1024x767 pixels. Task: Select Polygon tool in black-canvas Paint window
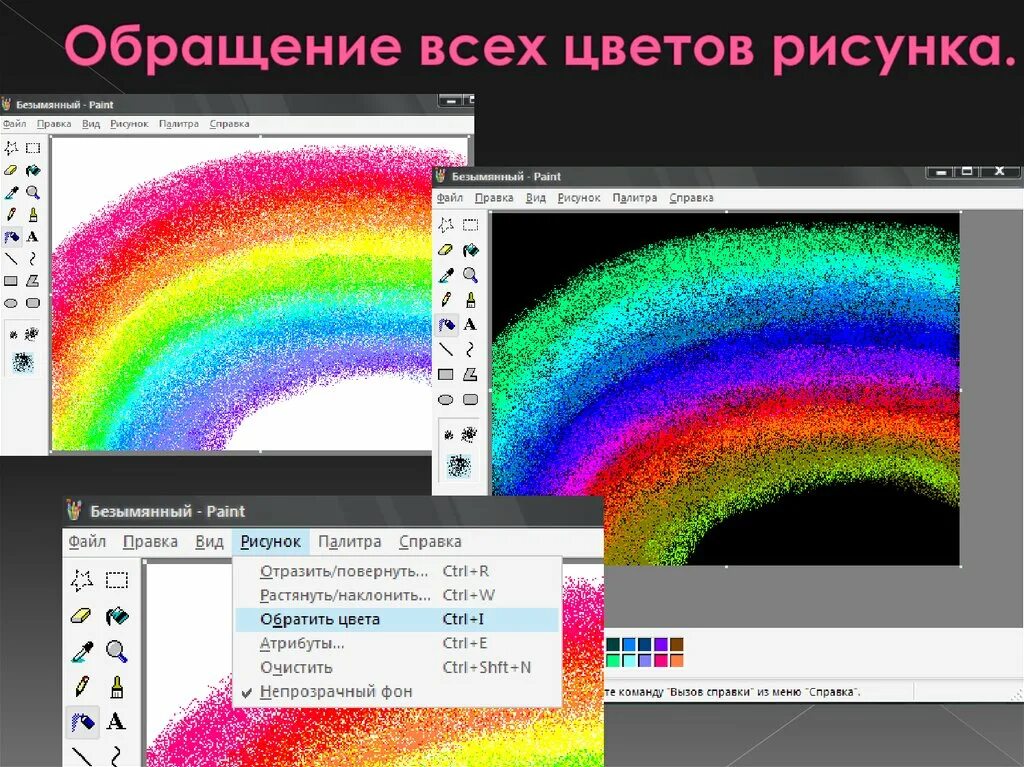470,374
